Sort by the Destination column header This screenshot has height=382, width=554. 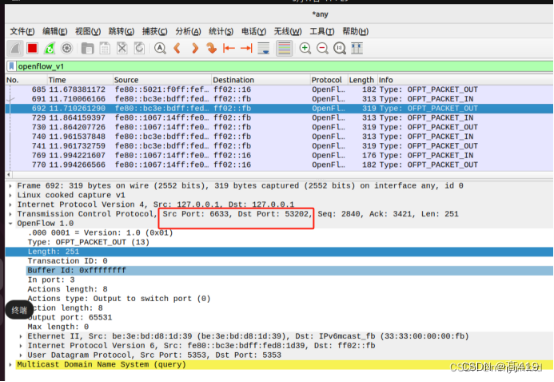261,80
